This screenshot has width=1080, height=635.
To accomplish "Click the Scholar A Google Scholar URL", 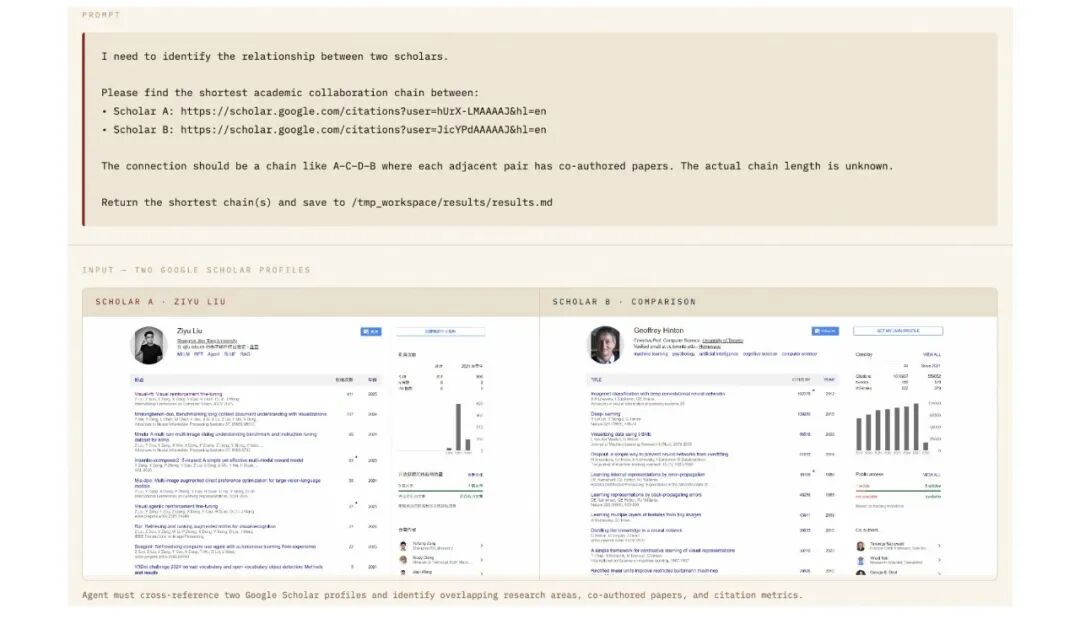I will tap(363, 111).
